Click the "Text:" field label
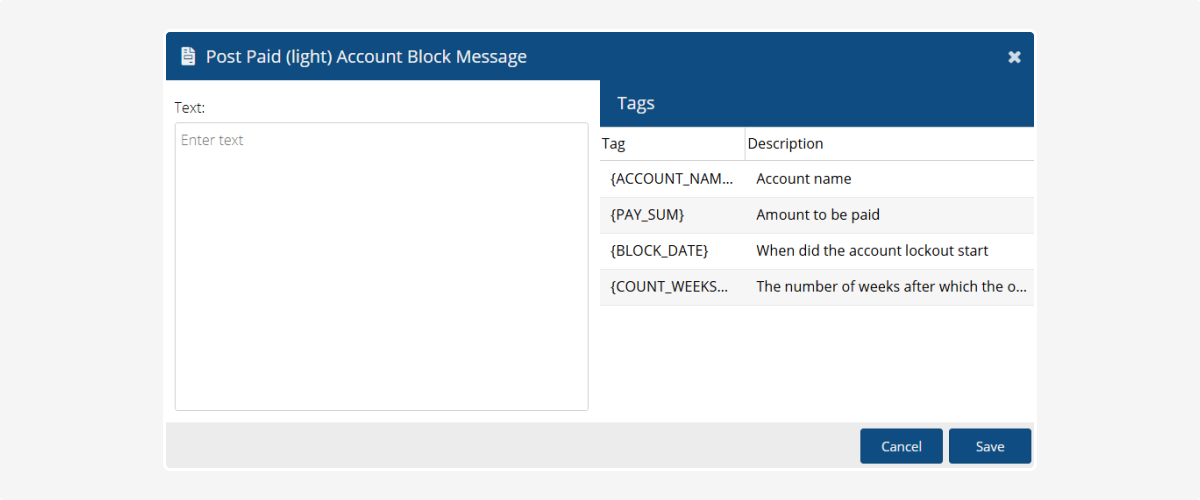Screen dimensions: 1200x500 click(x=189, y=107)
